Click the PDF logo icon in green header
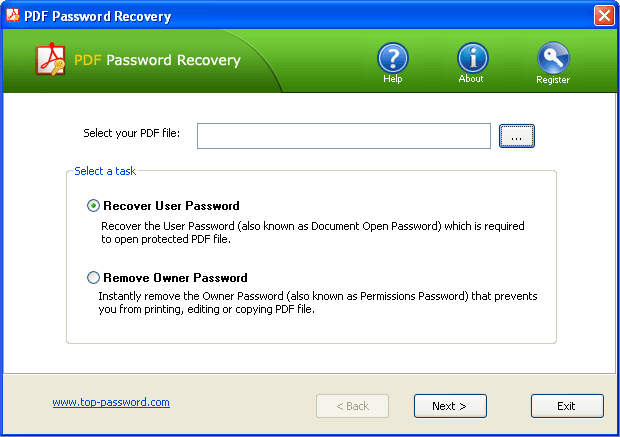 pos(50,60)
